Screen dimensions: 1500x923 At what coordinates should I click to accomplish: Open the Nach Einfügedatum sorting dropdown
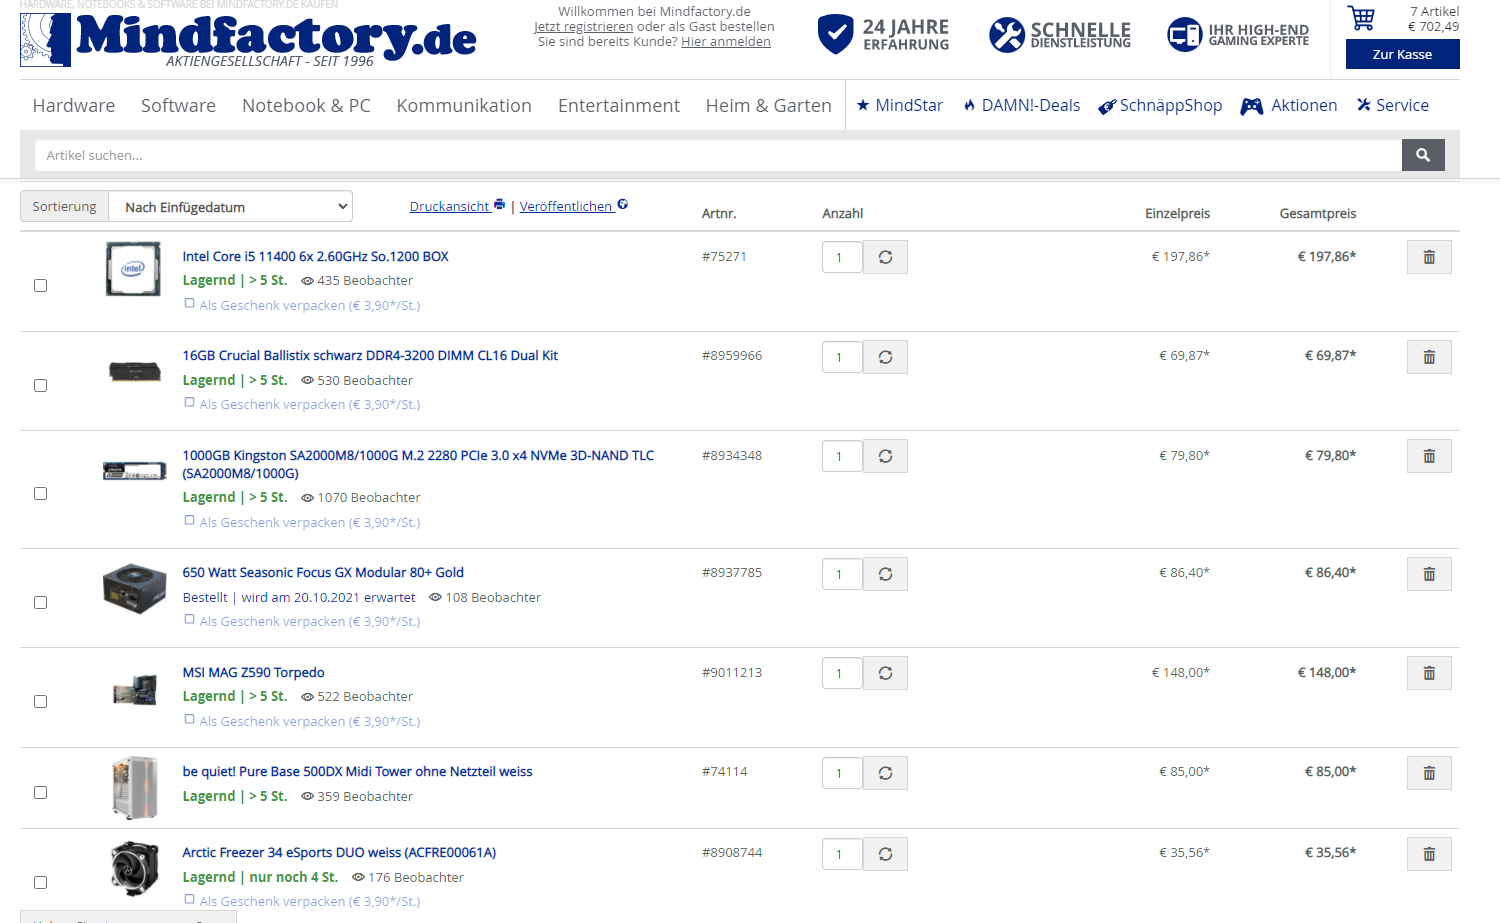click(230, 207)
